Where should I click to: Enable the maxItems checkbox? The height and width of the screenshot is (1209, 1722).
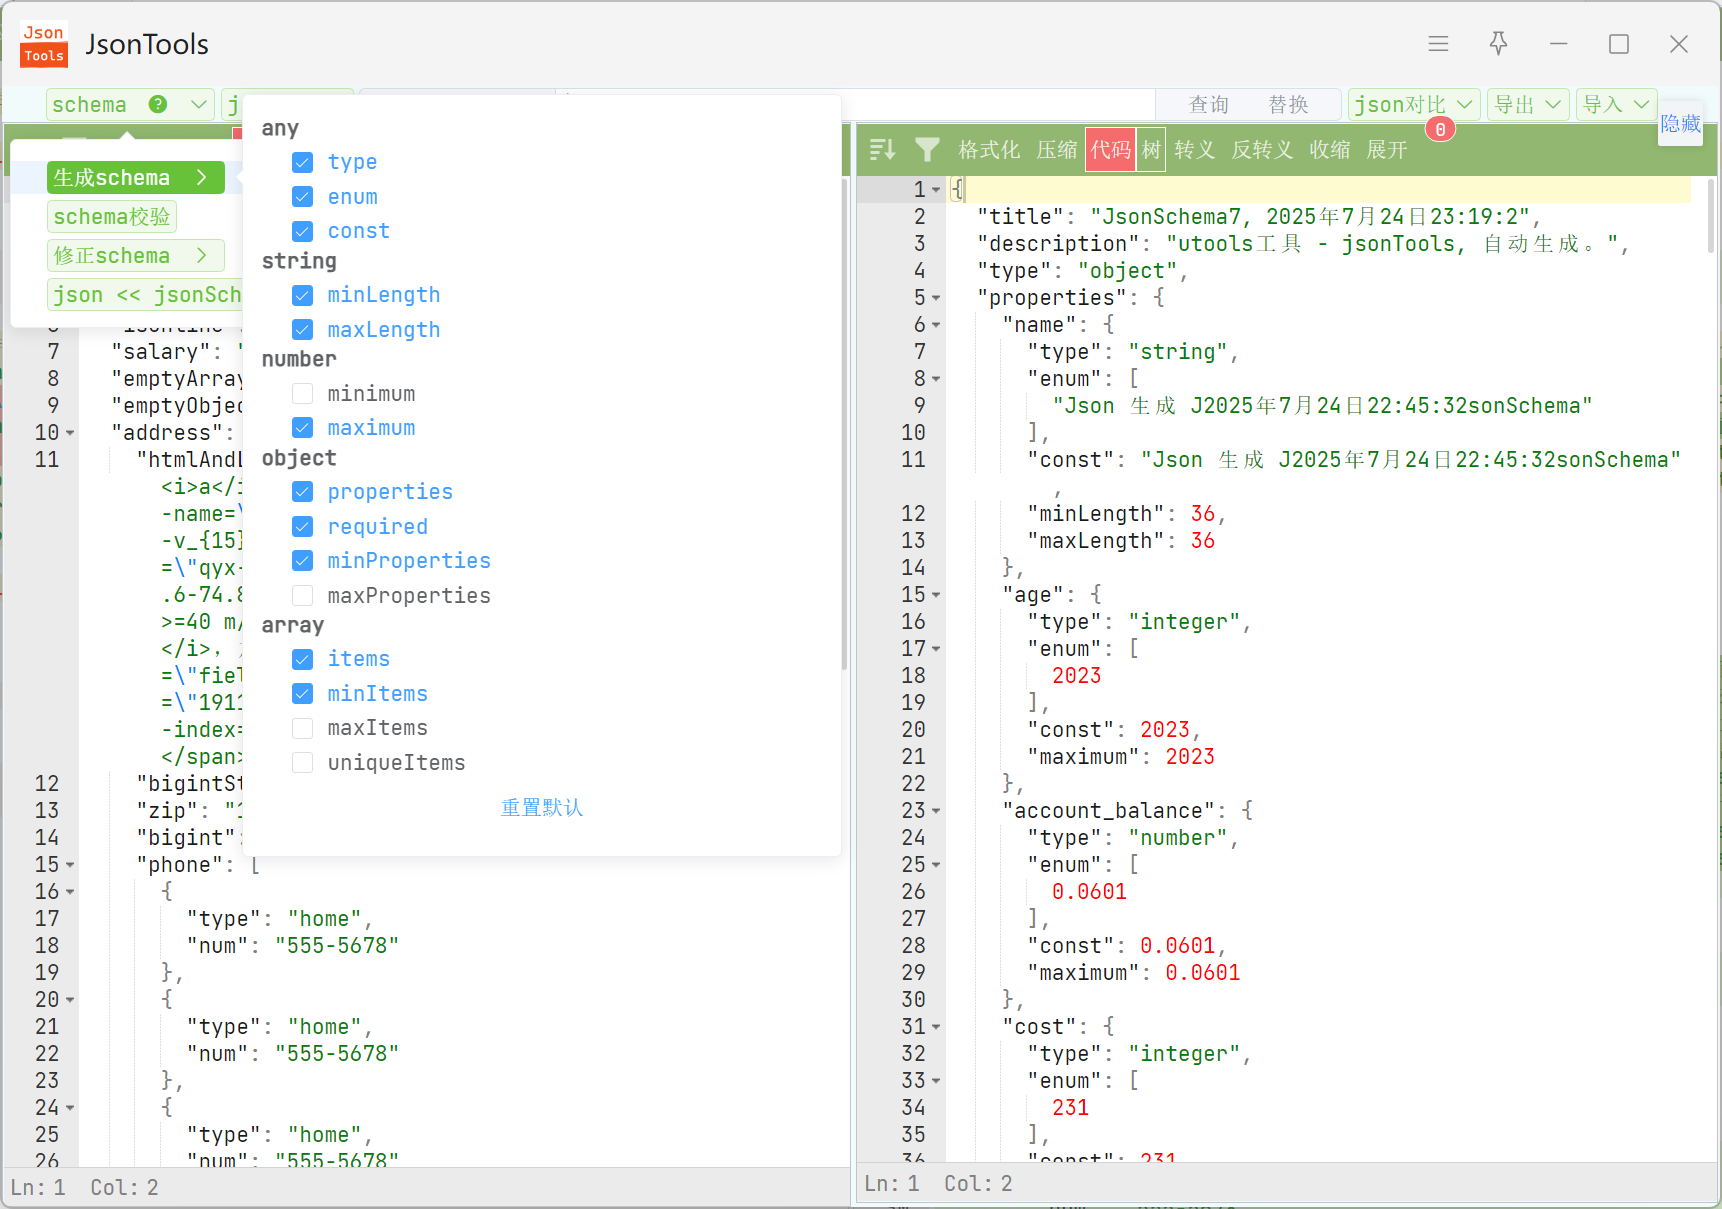coord(303,728)
